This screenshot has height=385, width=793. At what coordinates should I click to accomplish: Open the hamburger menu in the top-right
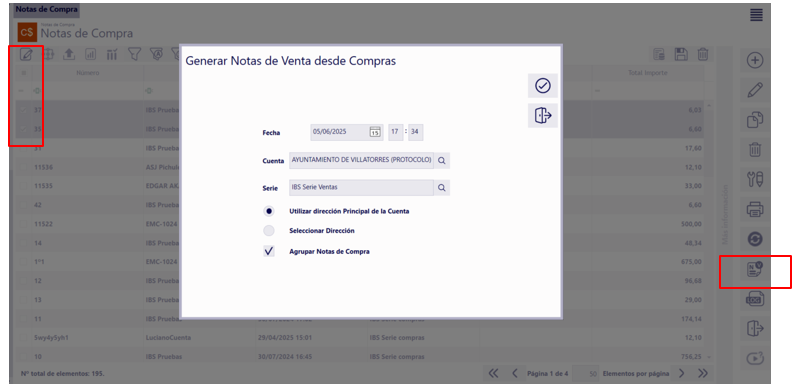click(756, 15)
